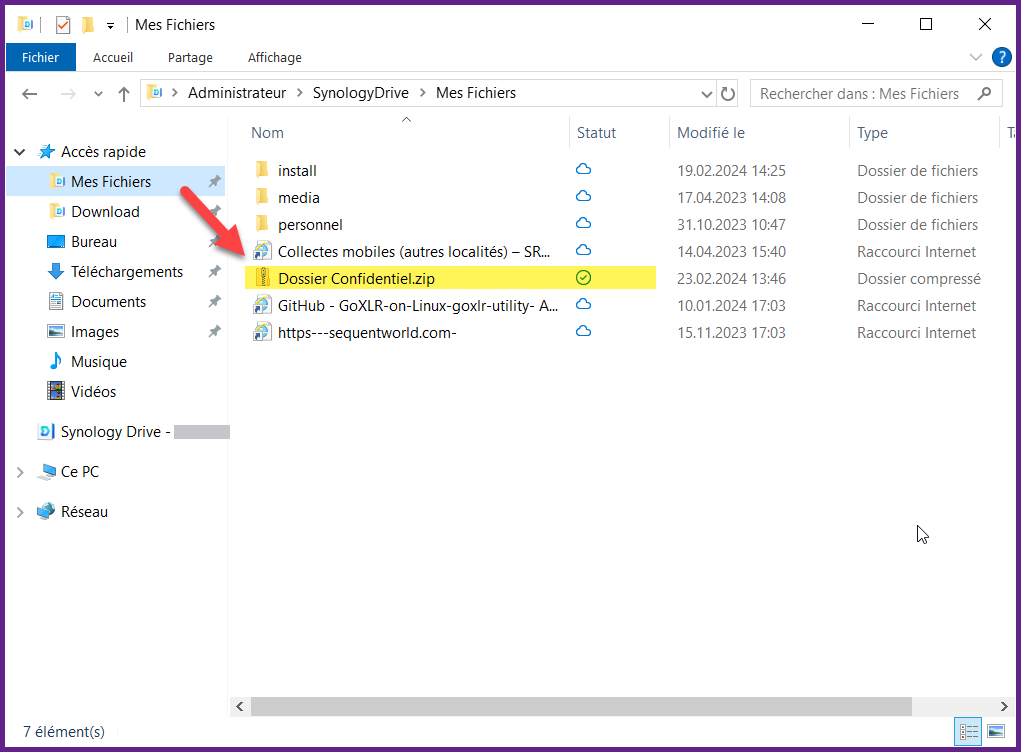
Task: Open the address bar history dropdown
Action: coord(707,94)
